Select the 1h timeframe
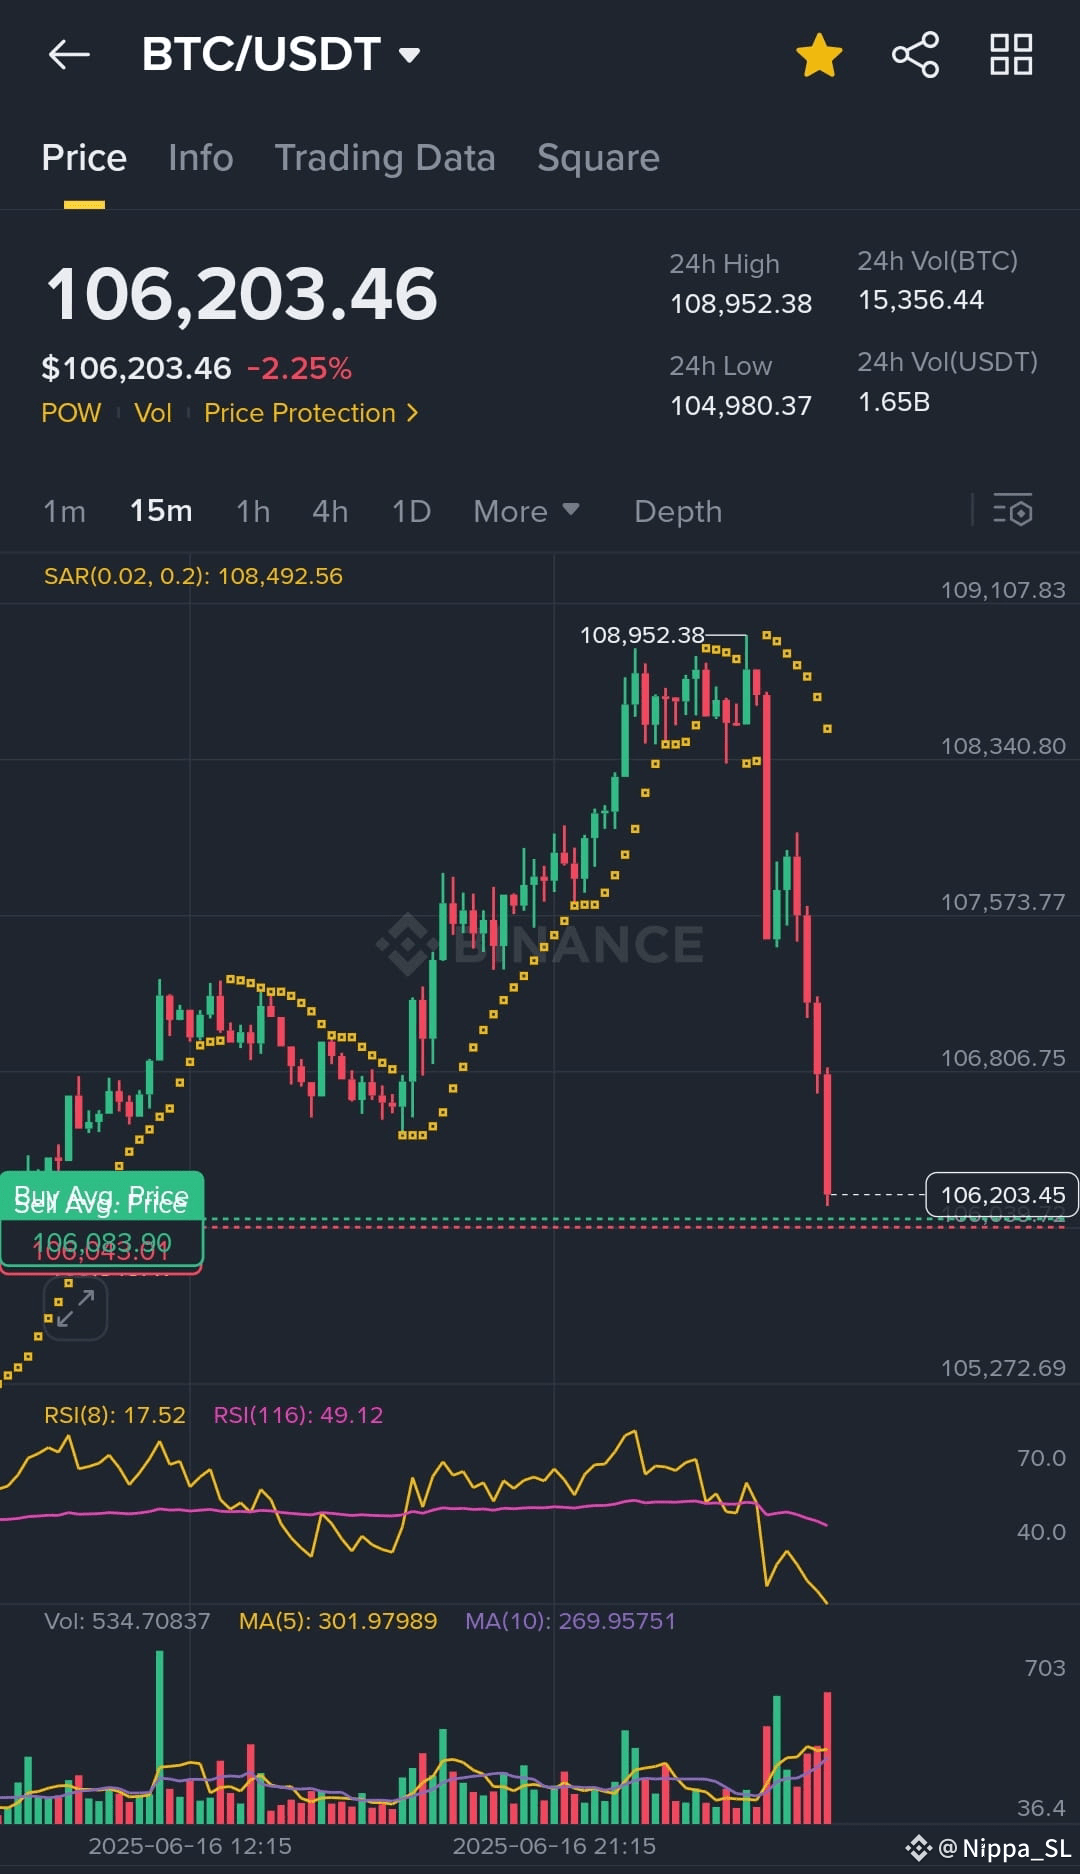1080x1874 pixels. click(253, 511)
